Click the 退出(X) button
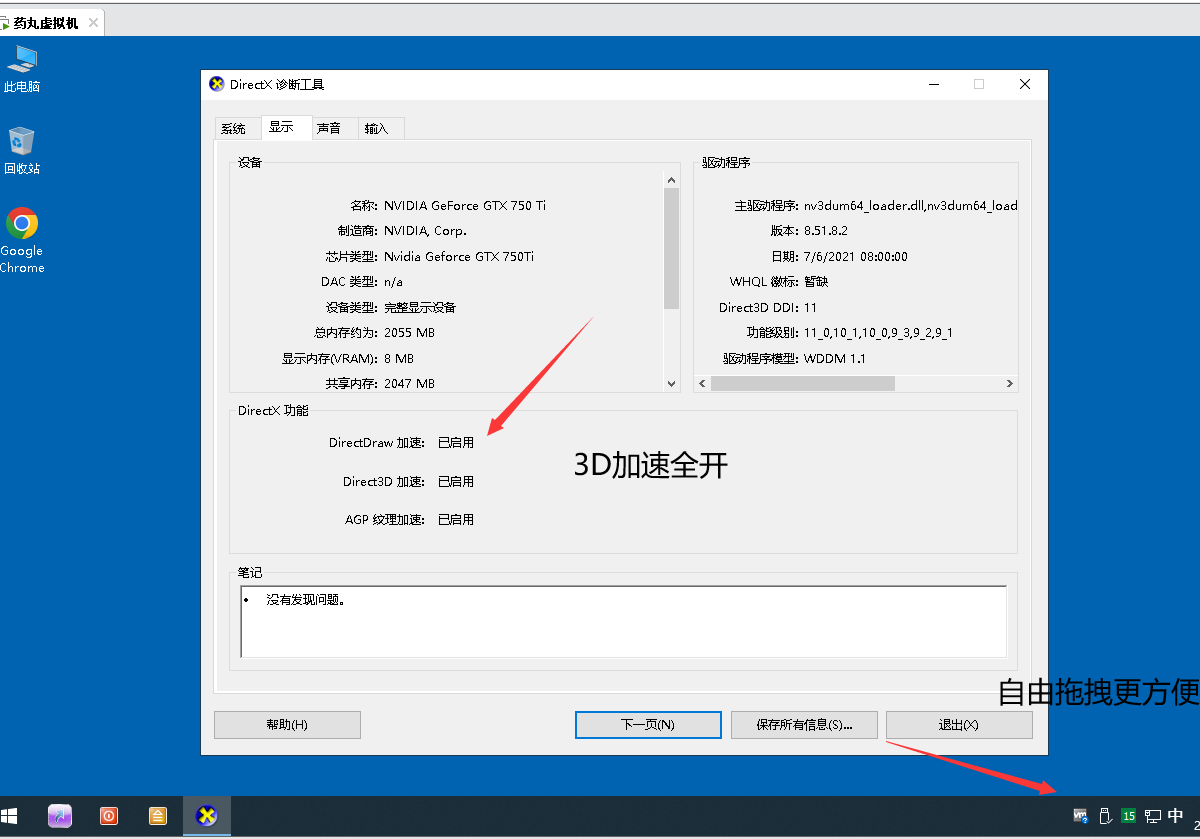The height and width of the screenshot is (839, 1200). tap(959, 725)
